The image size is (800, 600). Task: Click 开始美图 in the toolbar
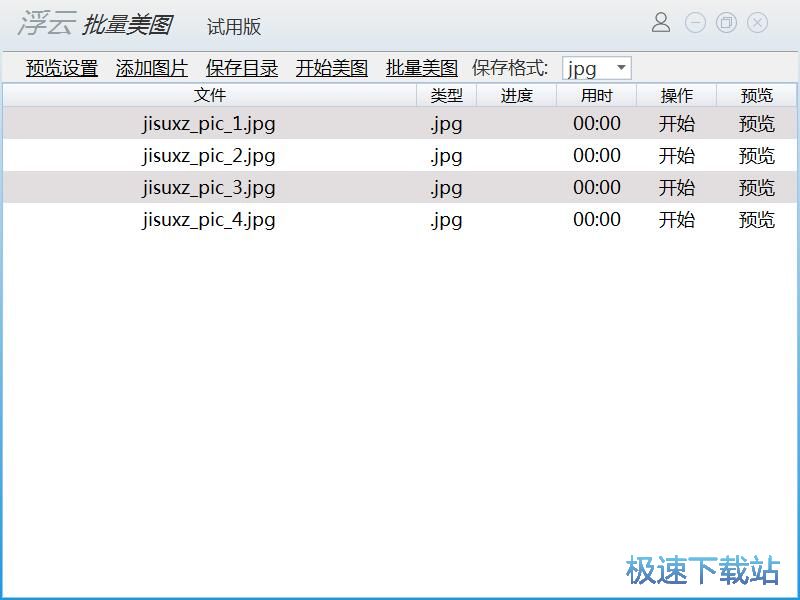pos(332,68)
